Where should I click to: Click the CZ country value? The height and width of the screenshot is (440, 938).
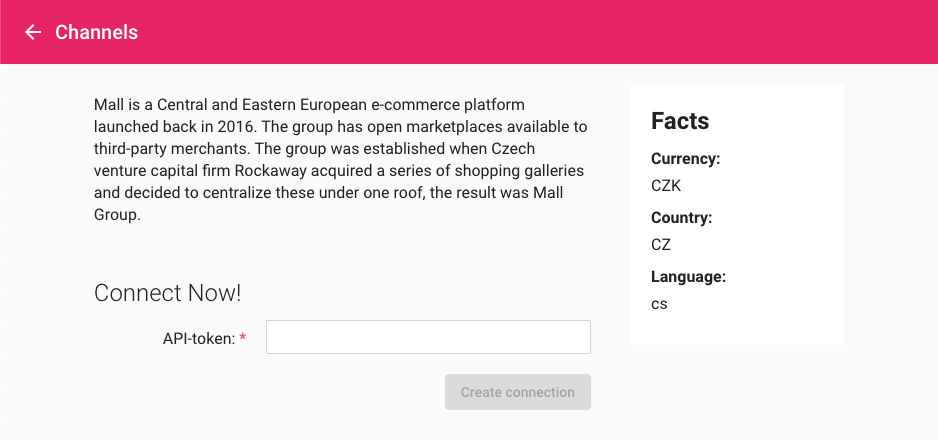(661, 245)
